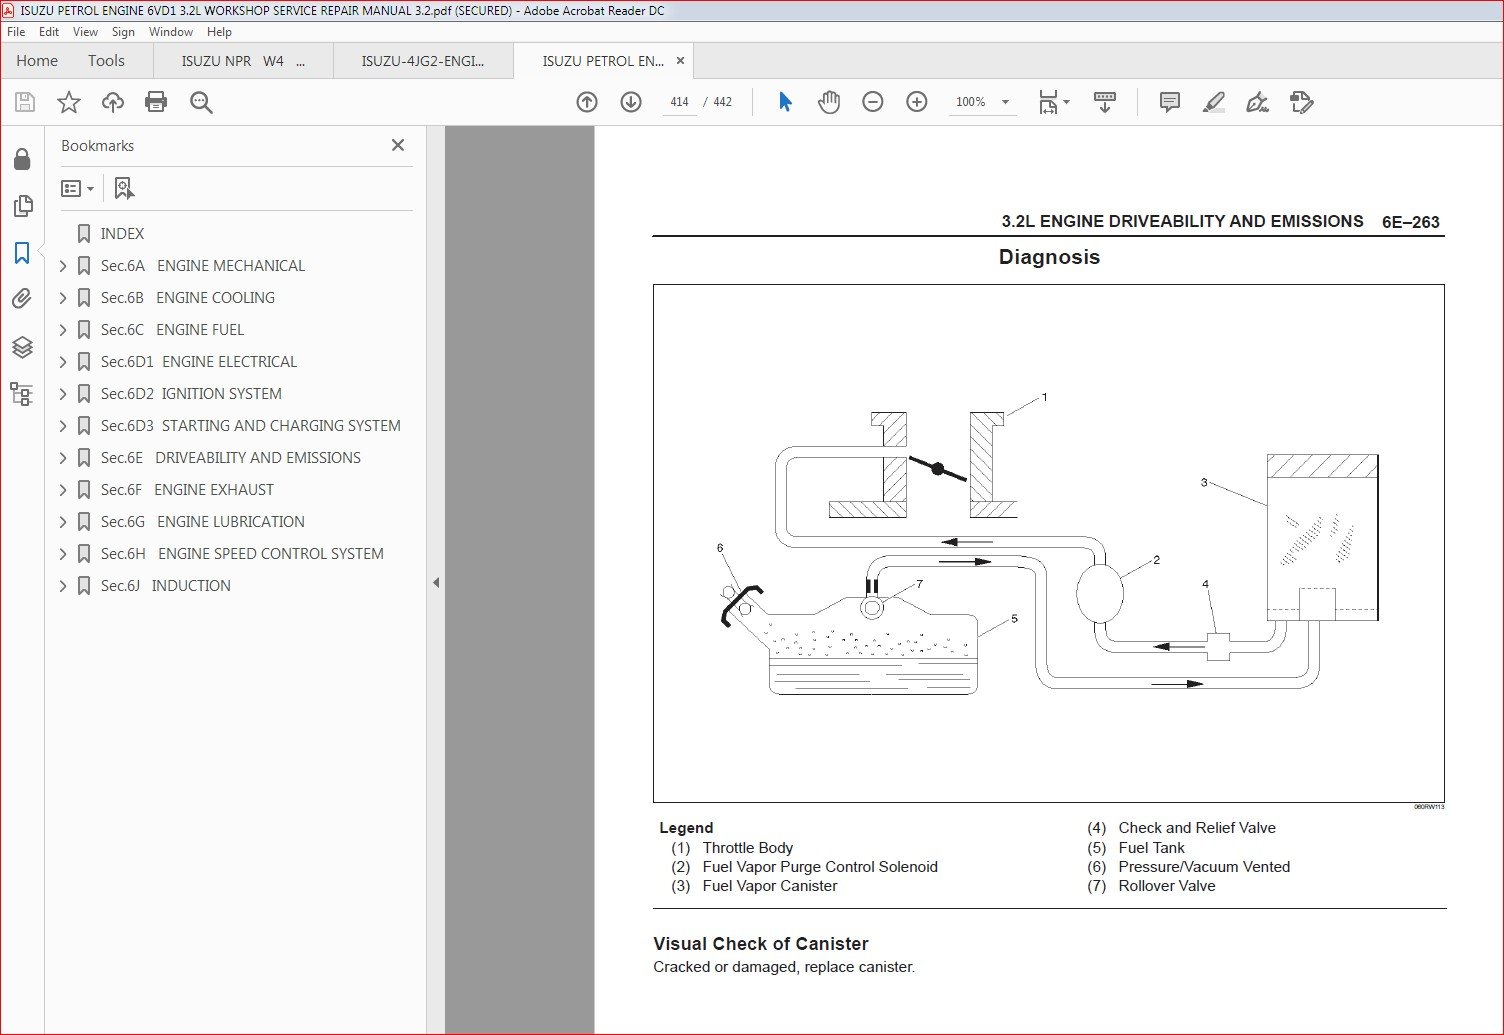Expand Sec.6D3 STARTING AND CHARGING bookmark
This screenshot has height=1035, width=1504.
coord(63,426)
